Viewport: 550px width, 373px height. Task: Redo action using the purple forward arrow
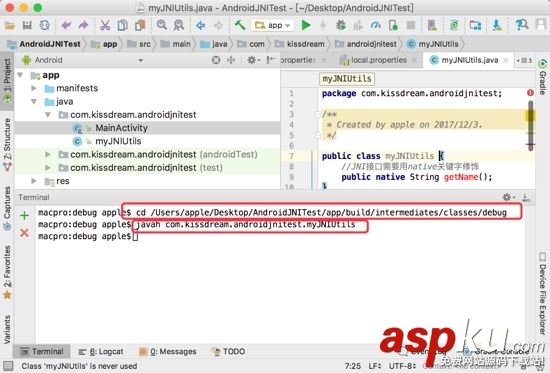tap(83, 25)
